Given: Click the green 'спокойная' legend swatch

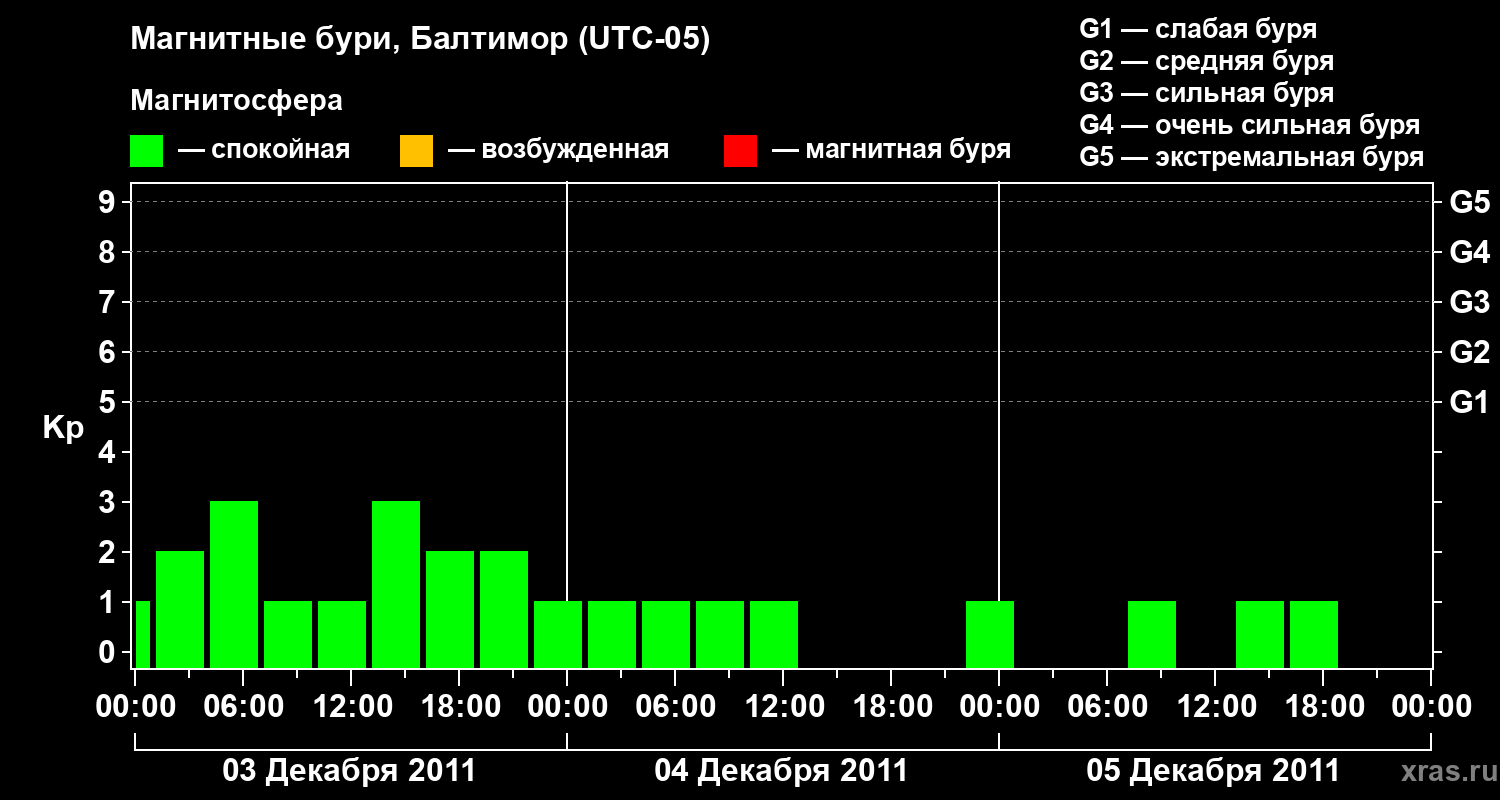Looking at the screenshot, I should click(147, 151).
